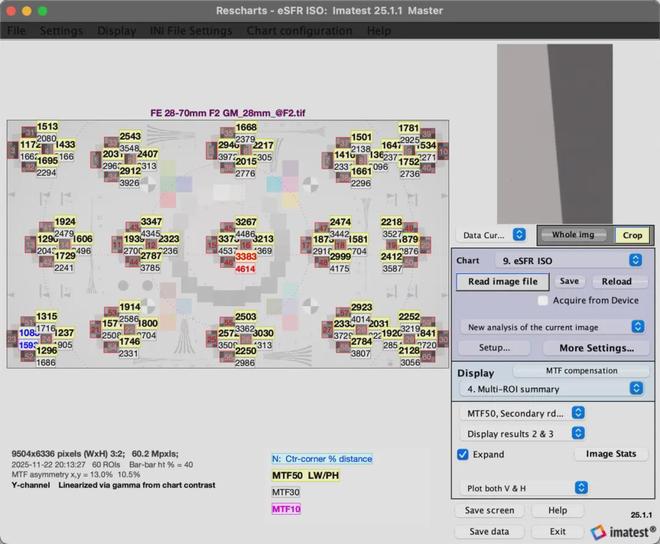
Task: Click the crop preview edge thumbnail
Action: coord(554,134)
